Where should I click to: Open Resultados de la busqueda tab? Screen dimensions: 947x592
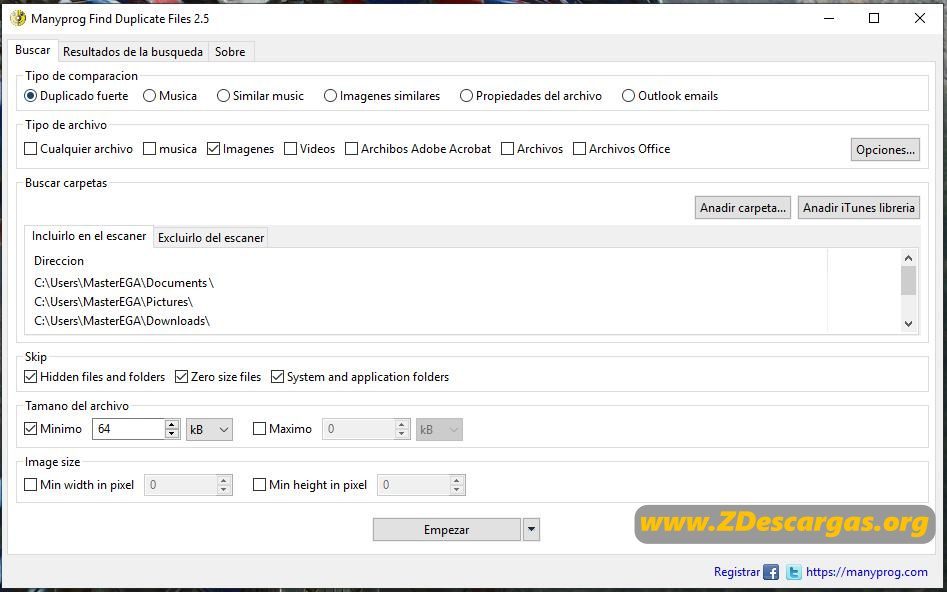click(x=133, y=52)
